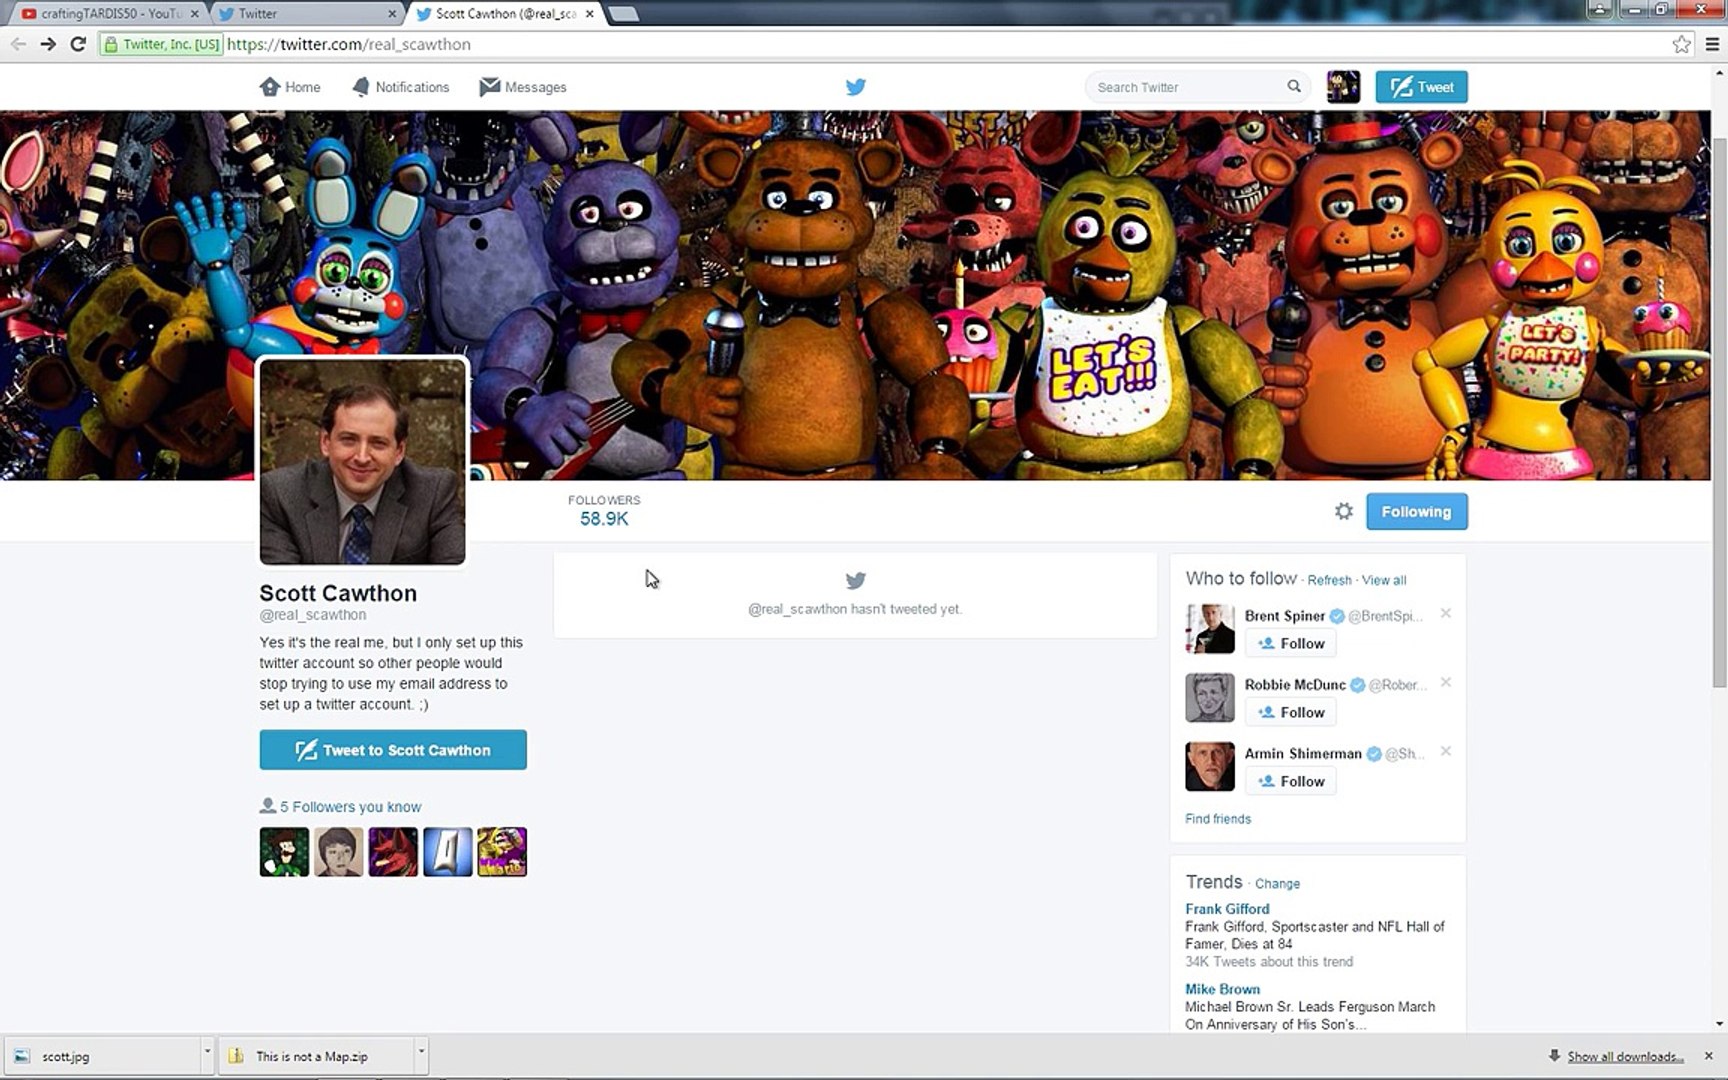Open Chrome menu hamburger icon
The height and width of the screenshot is (1080, 1728).
(x=1712, y=44)
